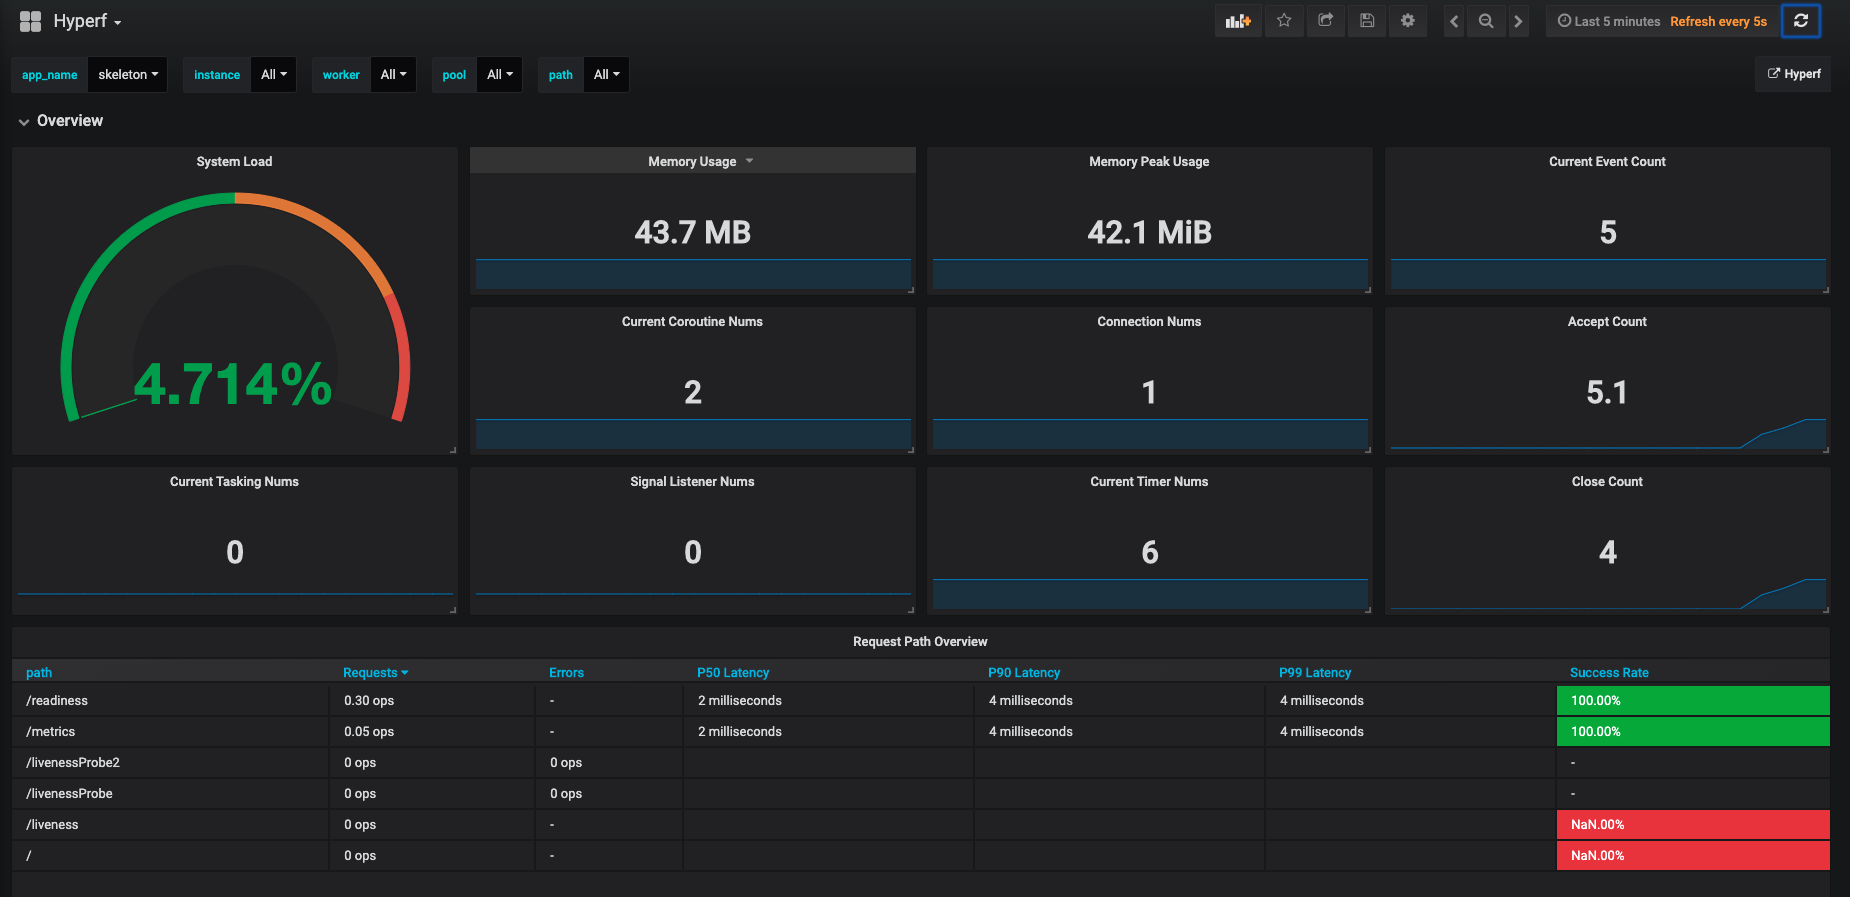Open the pool variable dropdown
Screen dimensions: 1850x897
coord(499,75)
